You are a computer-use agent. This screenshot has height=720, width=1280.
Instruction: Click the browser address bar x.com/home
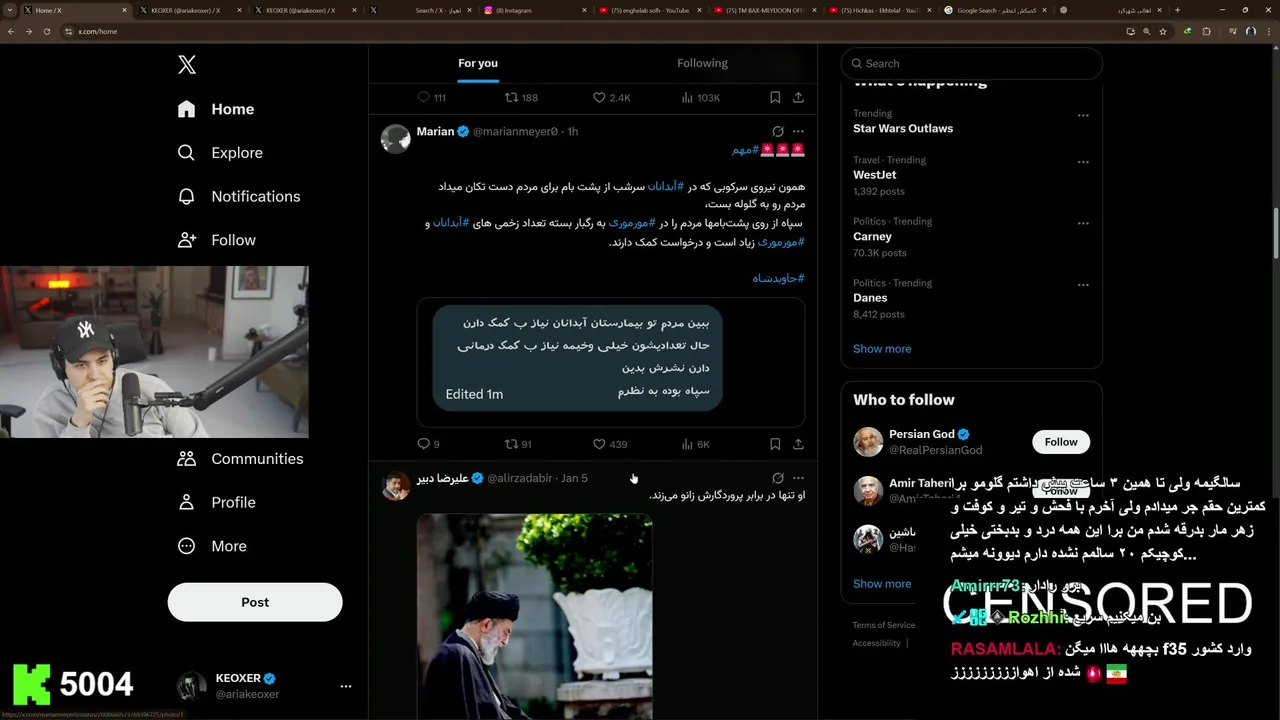590,31
